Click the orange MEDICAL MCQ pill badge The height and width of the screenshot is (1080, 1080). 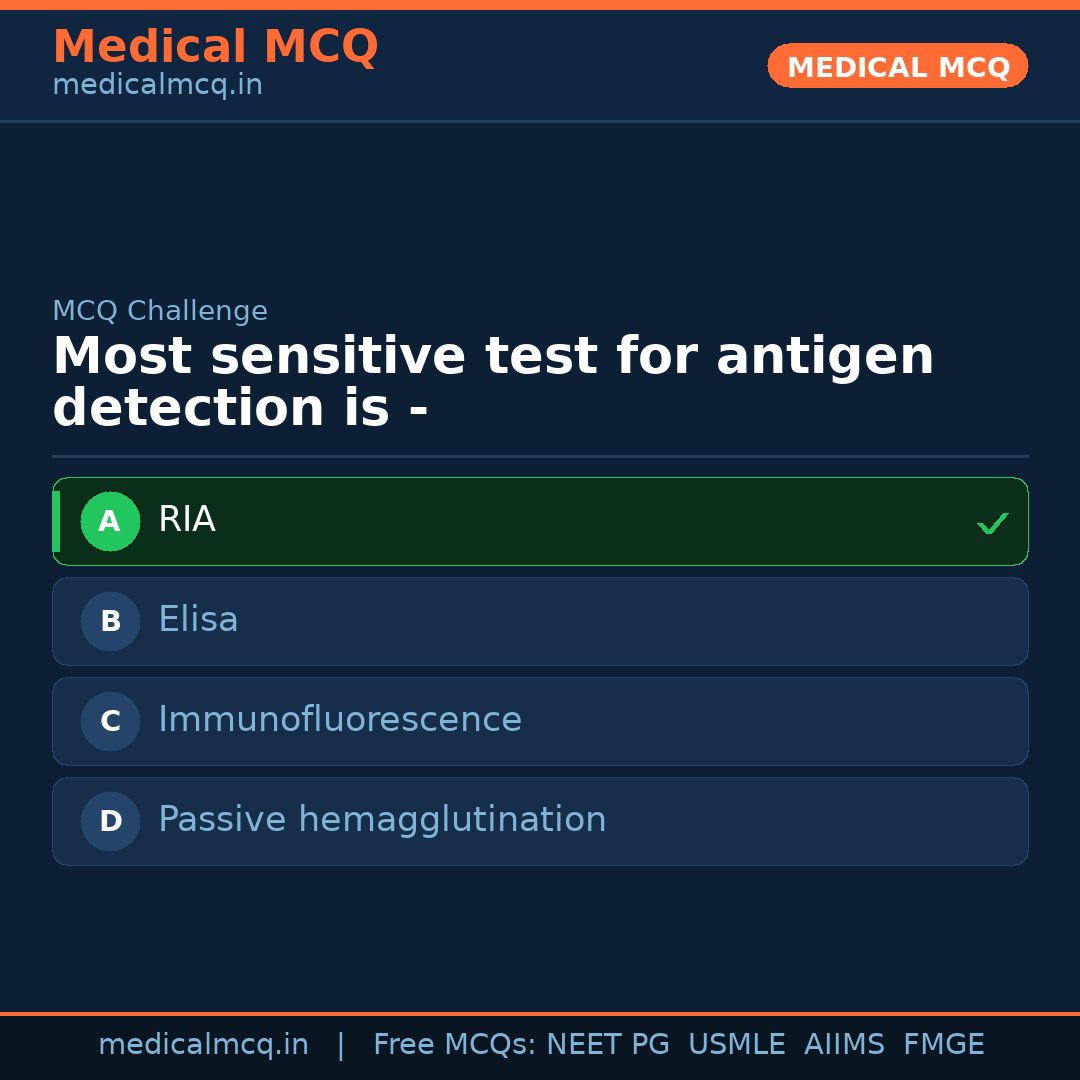(897, 66)
